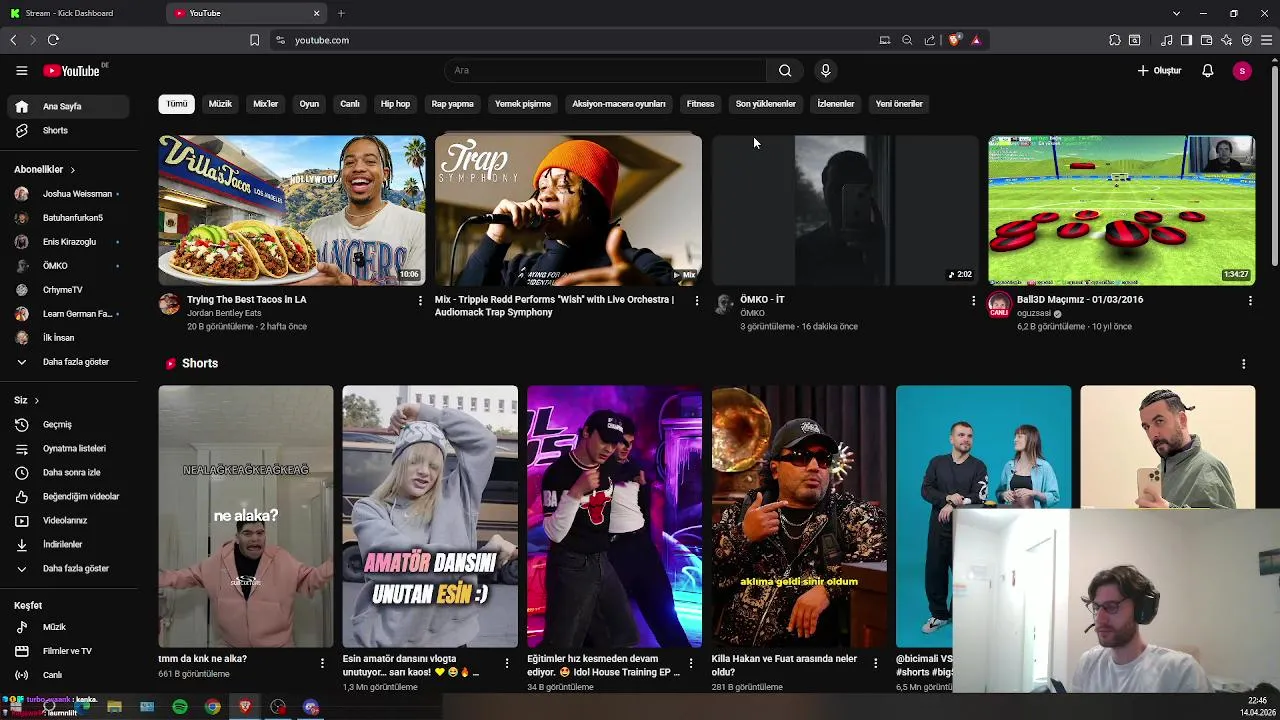Viewport: 1280px width, 720px height.
Task: Select Aksiyon-macera oyunları filter chip
Action: coord(618,104)
